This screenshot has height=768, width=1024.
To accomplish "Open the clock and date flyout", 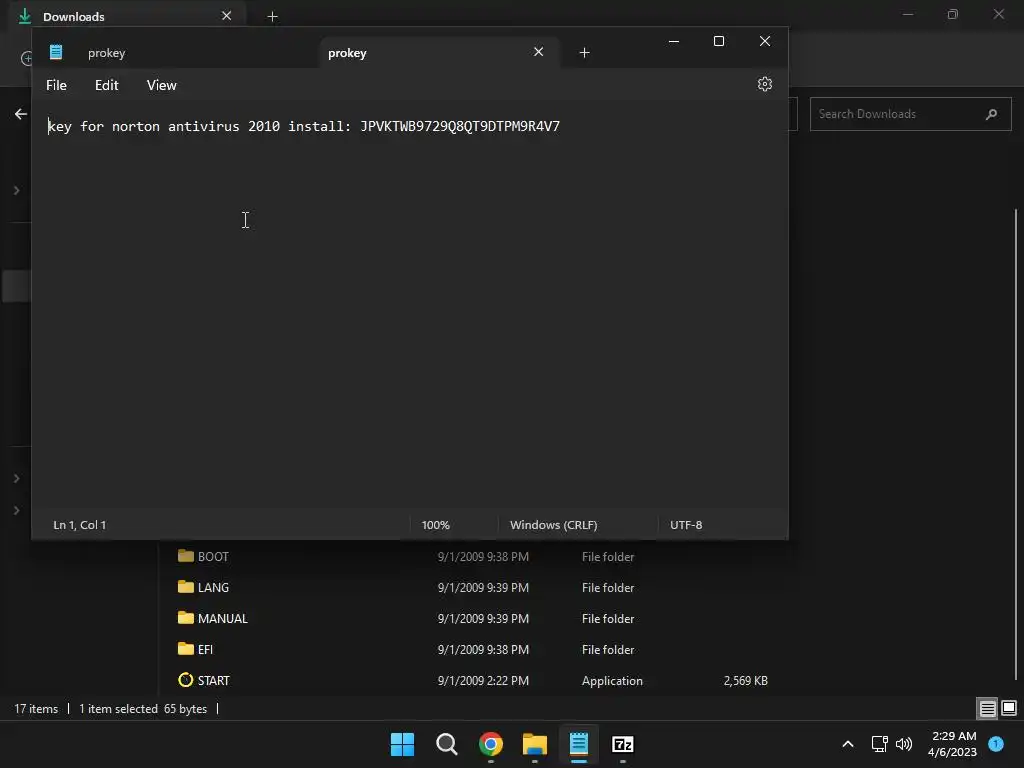I will 953,744.
